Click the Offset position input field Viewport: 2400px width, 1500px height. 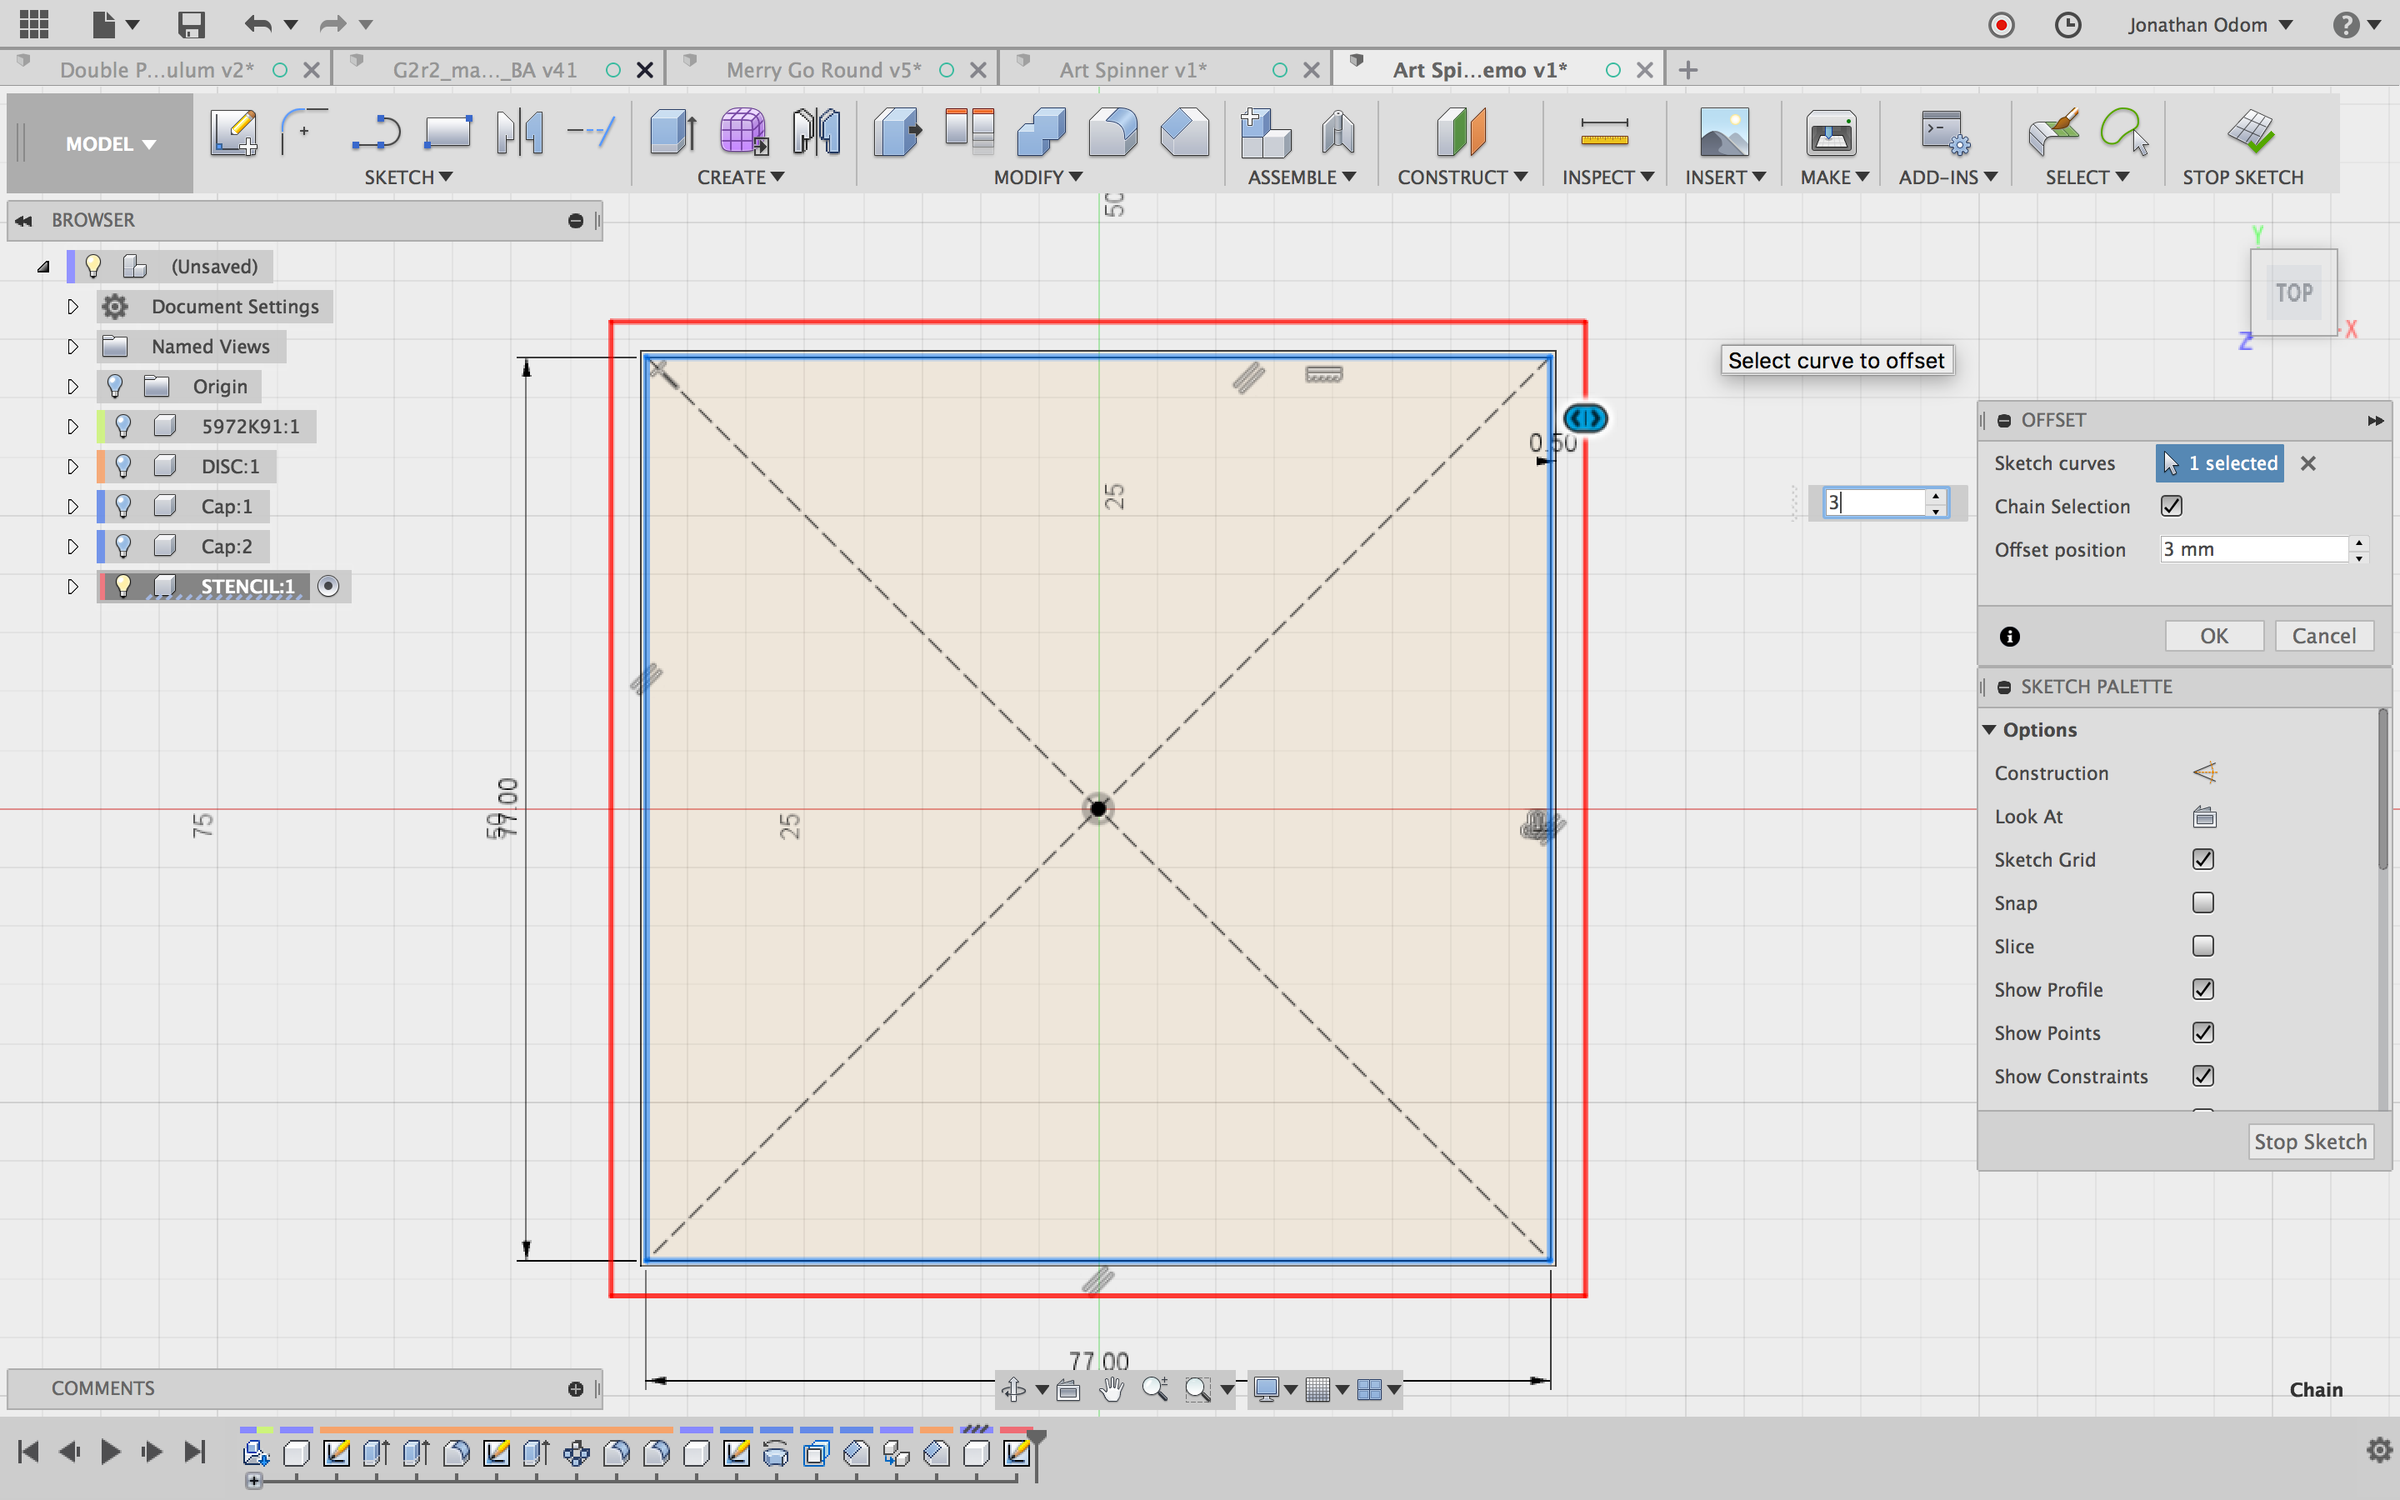click(x=2251, y=549)
